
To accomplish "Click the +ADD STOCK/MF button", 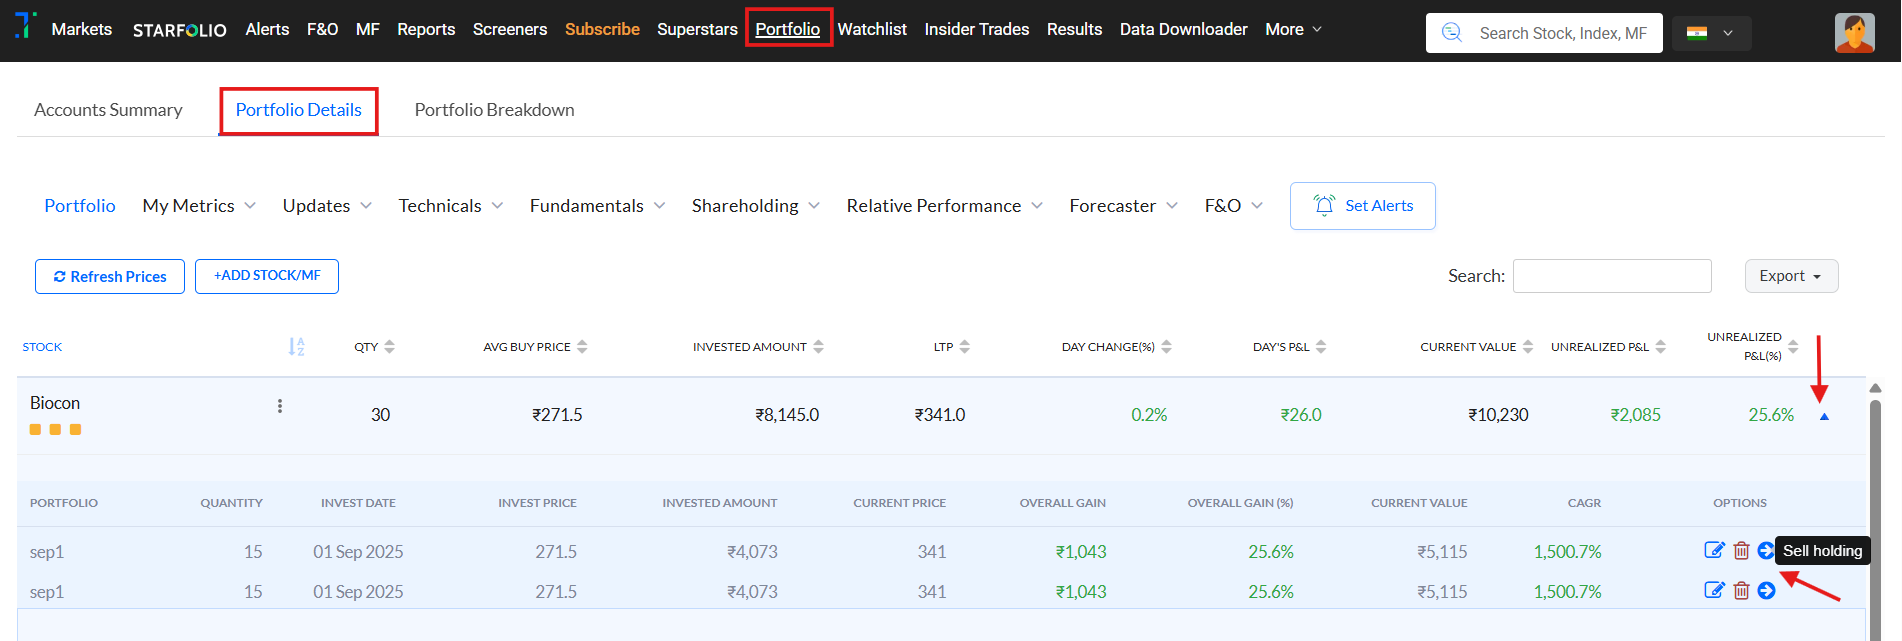I will coord(267,276).
